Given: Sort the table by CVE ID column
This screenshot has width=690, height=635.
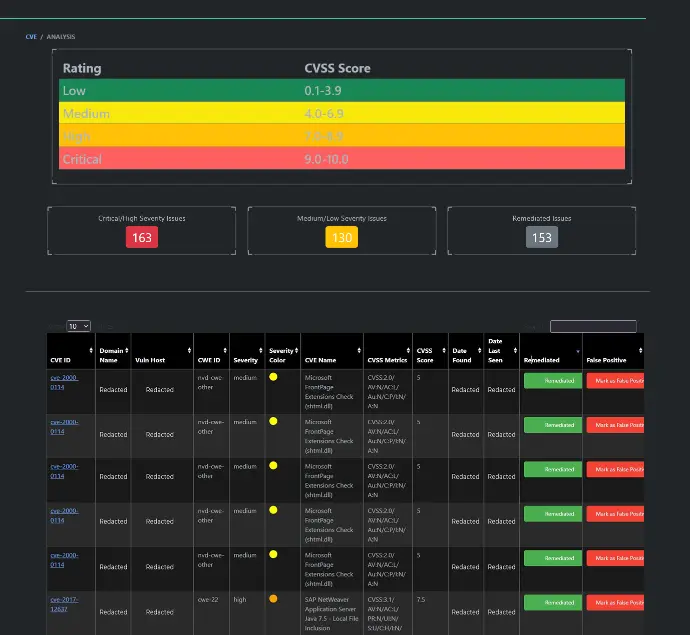Looking at the screenshot, I should tap(70, 351).
